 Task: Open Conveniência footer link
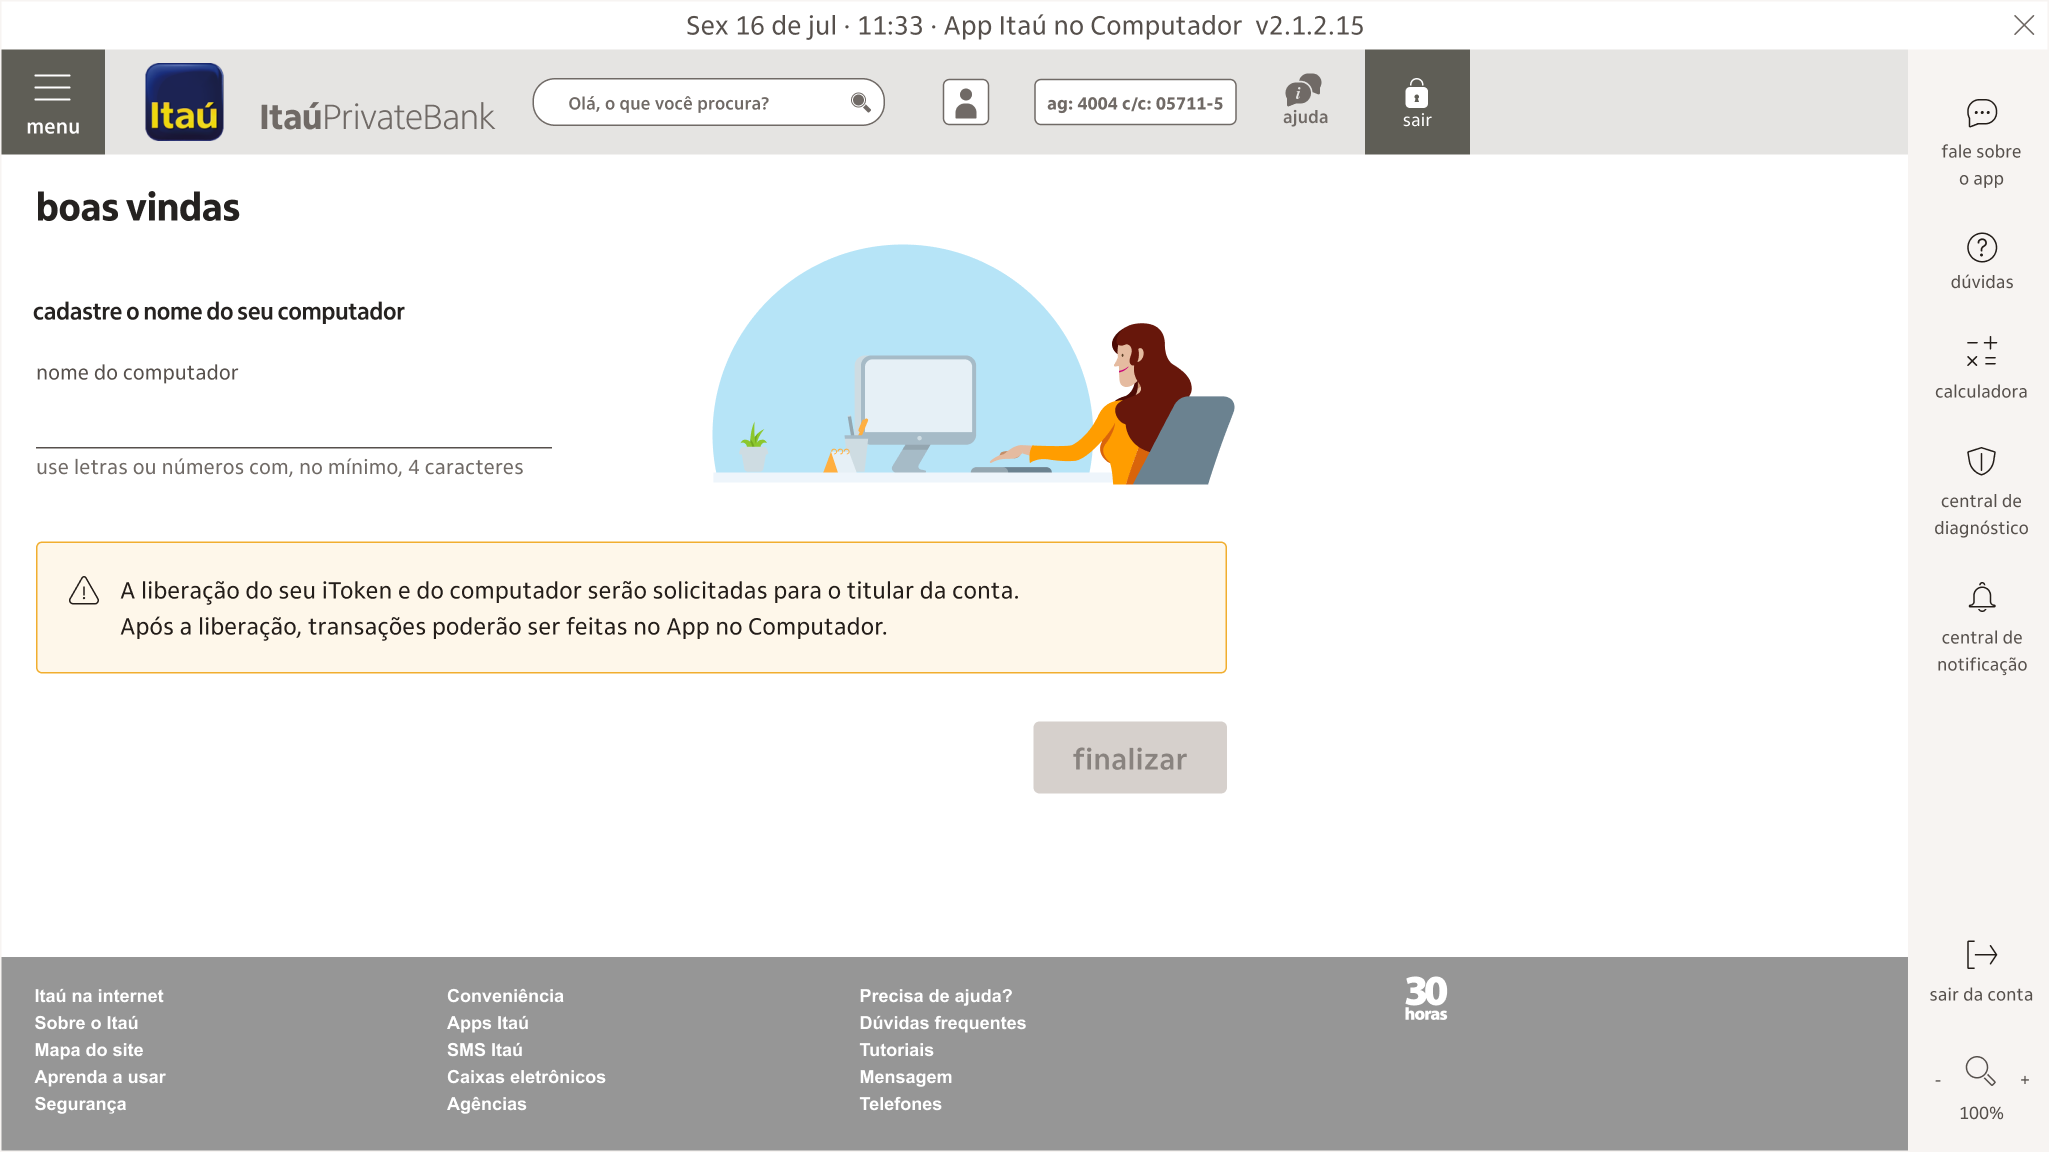[505, 996]
